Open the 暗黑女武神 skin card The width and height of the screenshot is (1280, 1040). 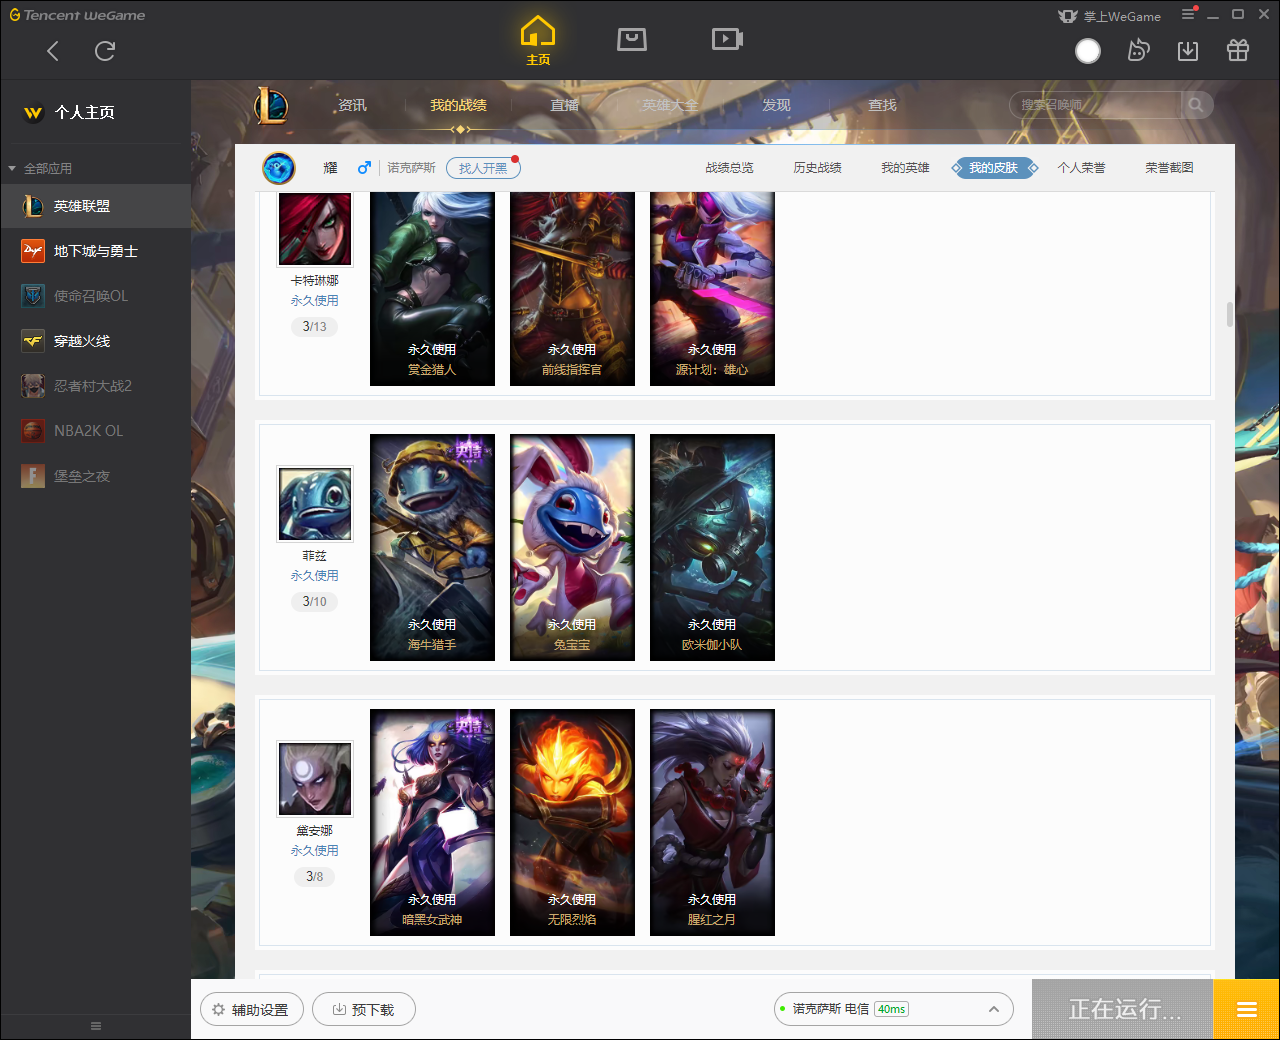432,822
